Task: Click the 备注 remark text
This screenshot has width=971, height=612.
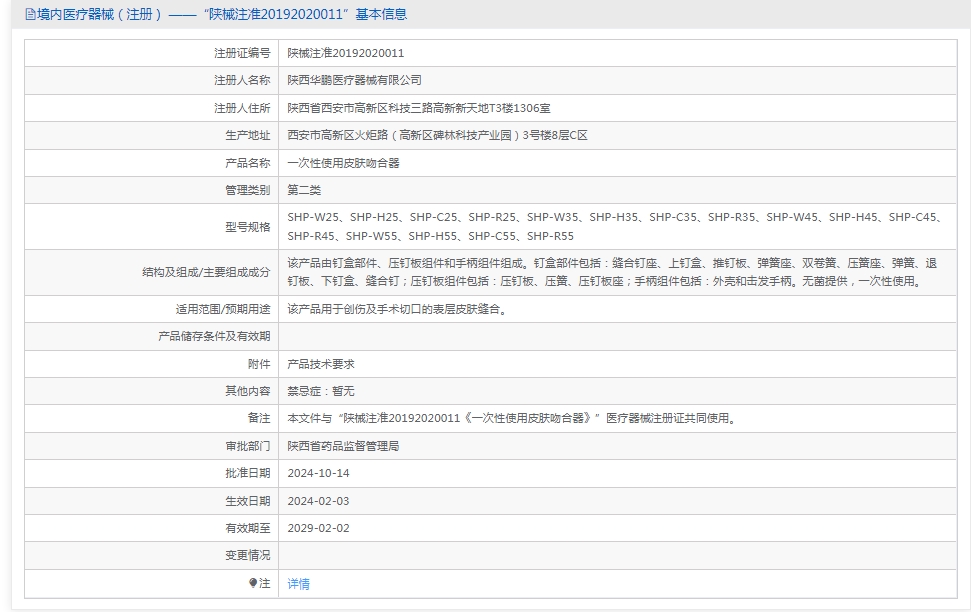Action: click(x=513, y=419)
